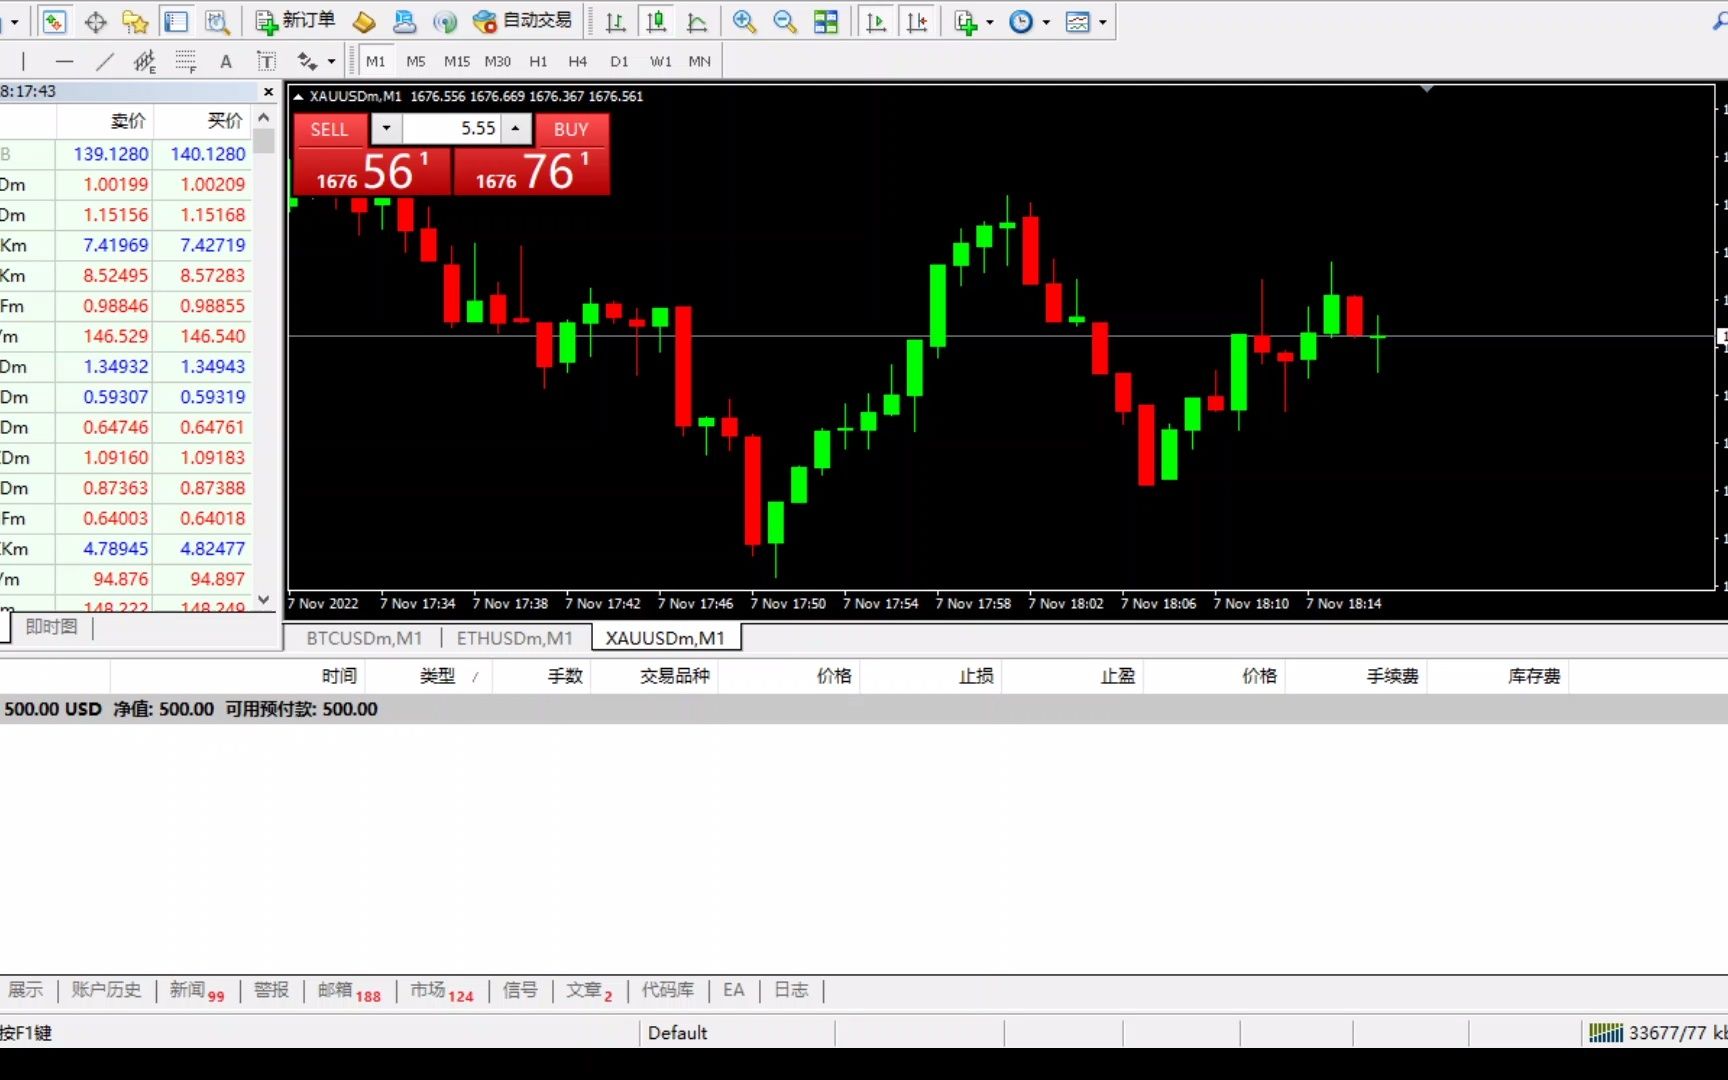Open the Data Window crosshair icon
1728x1080 pixels.
(96, 21)
